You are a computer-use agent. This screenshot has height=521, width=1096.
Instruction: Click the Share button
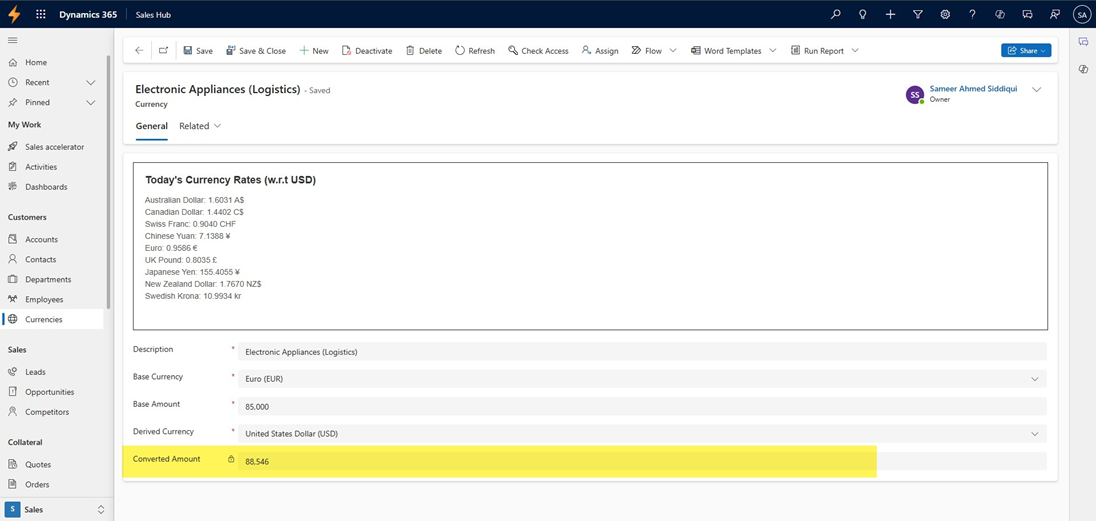pyautogui.click(x=1025, y=50)
